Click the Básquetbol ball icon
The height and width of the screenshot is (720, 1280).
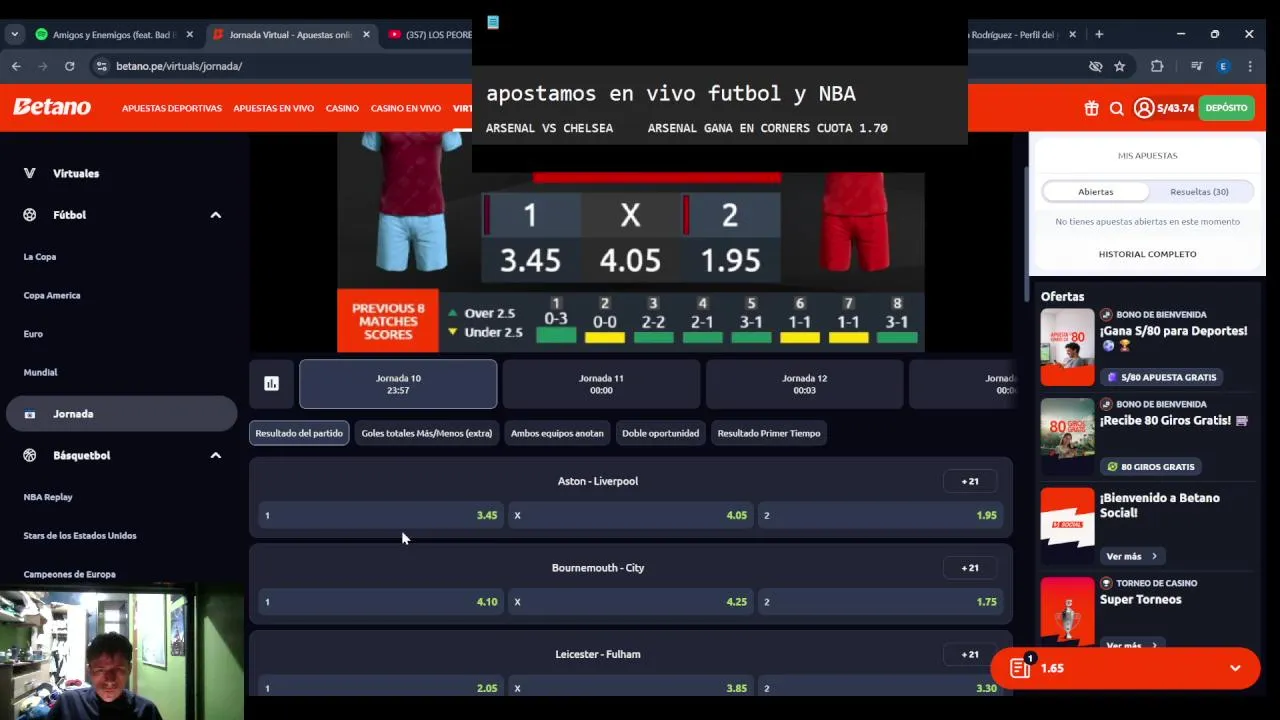tap(30, 455)
